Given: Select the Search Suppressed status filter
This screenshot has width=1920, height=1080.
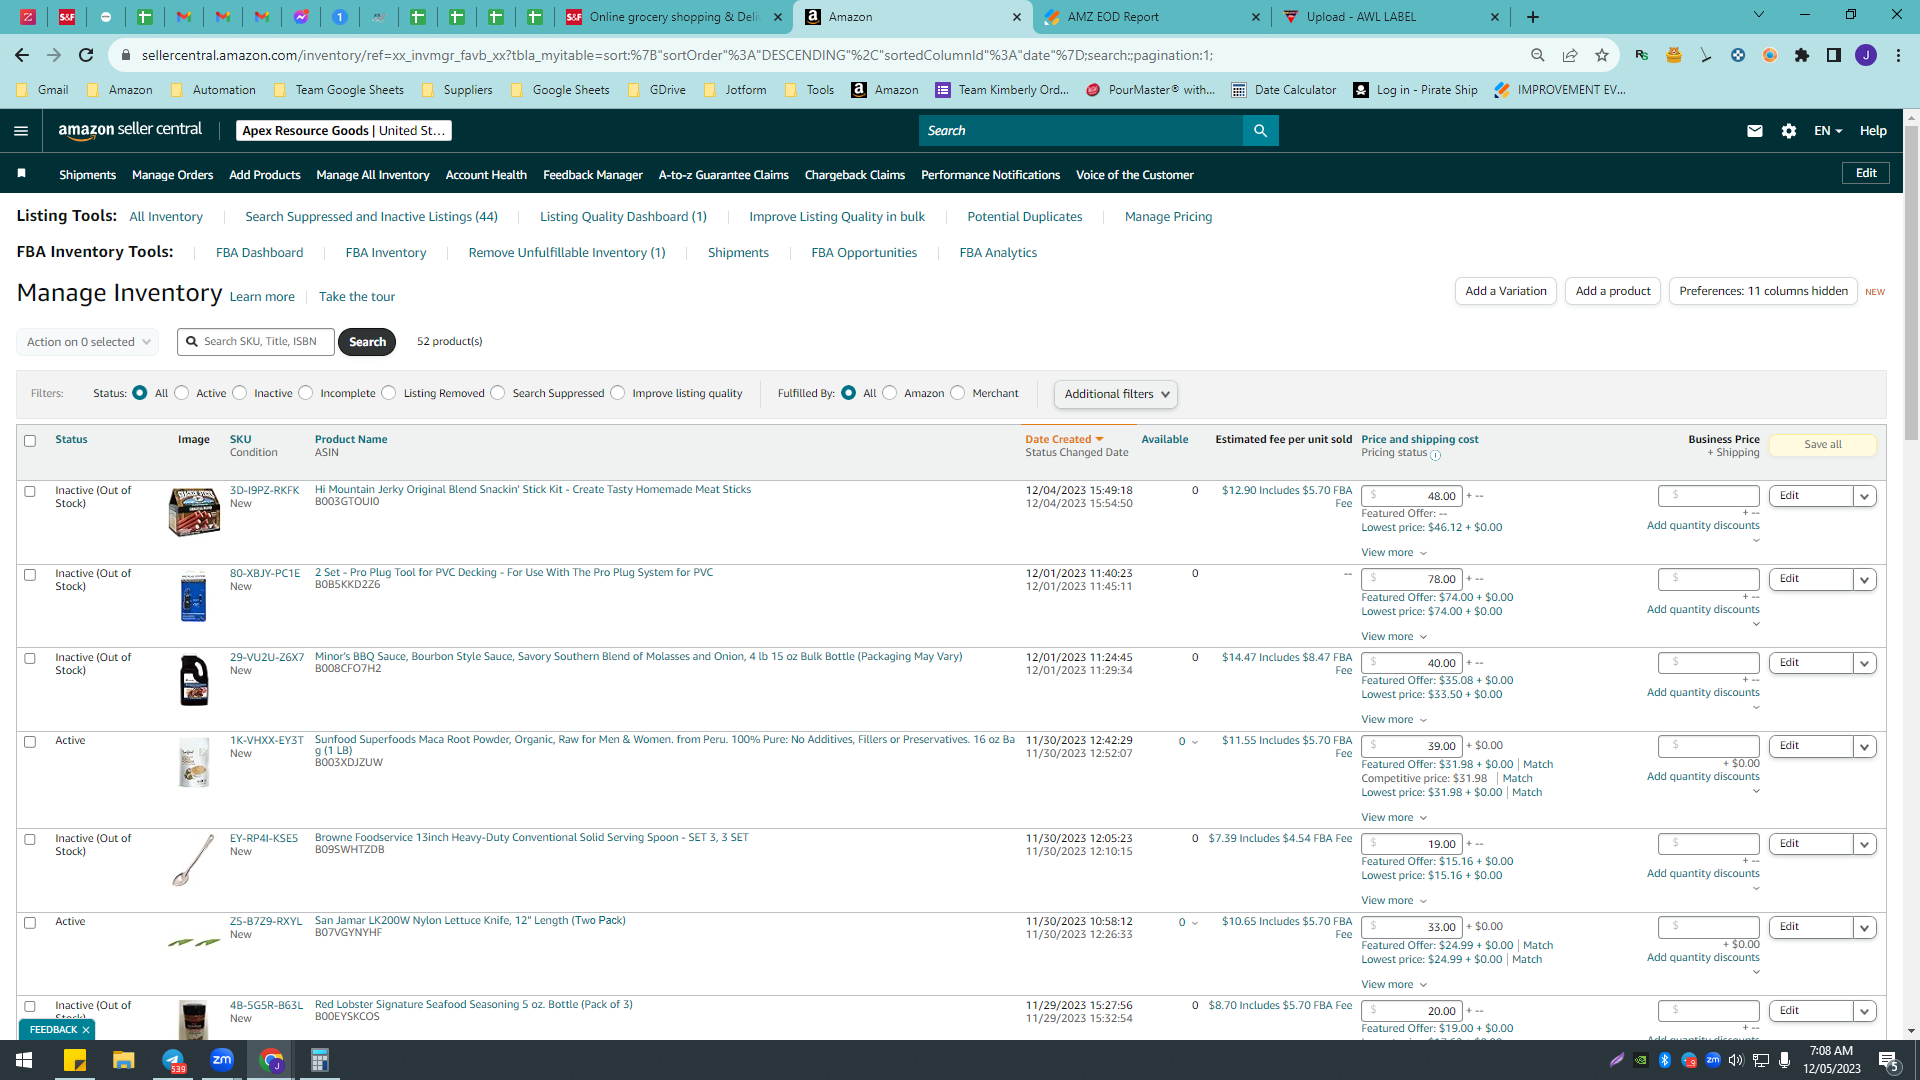Looking at the screenshot, I should point(498,393).
